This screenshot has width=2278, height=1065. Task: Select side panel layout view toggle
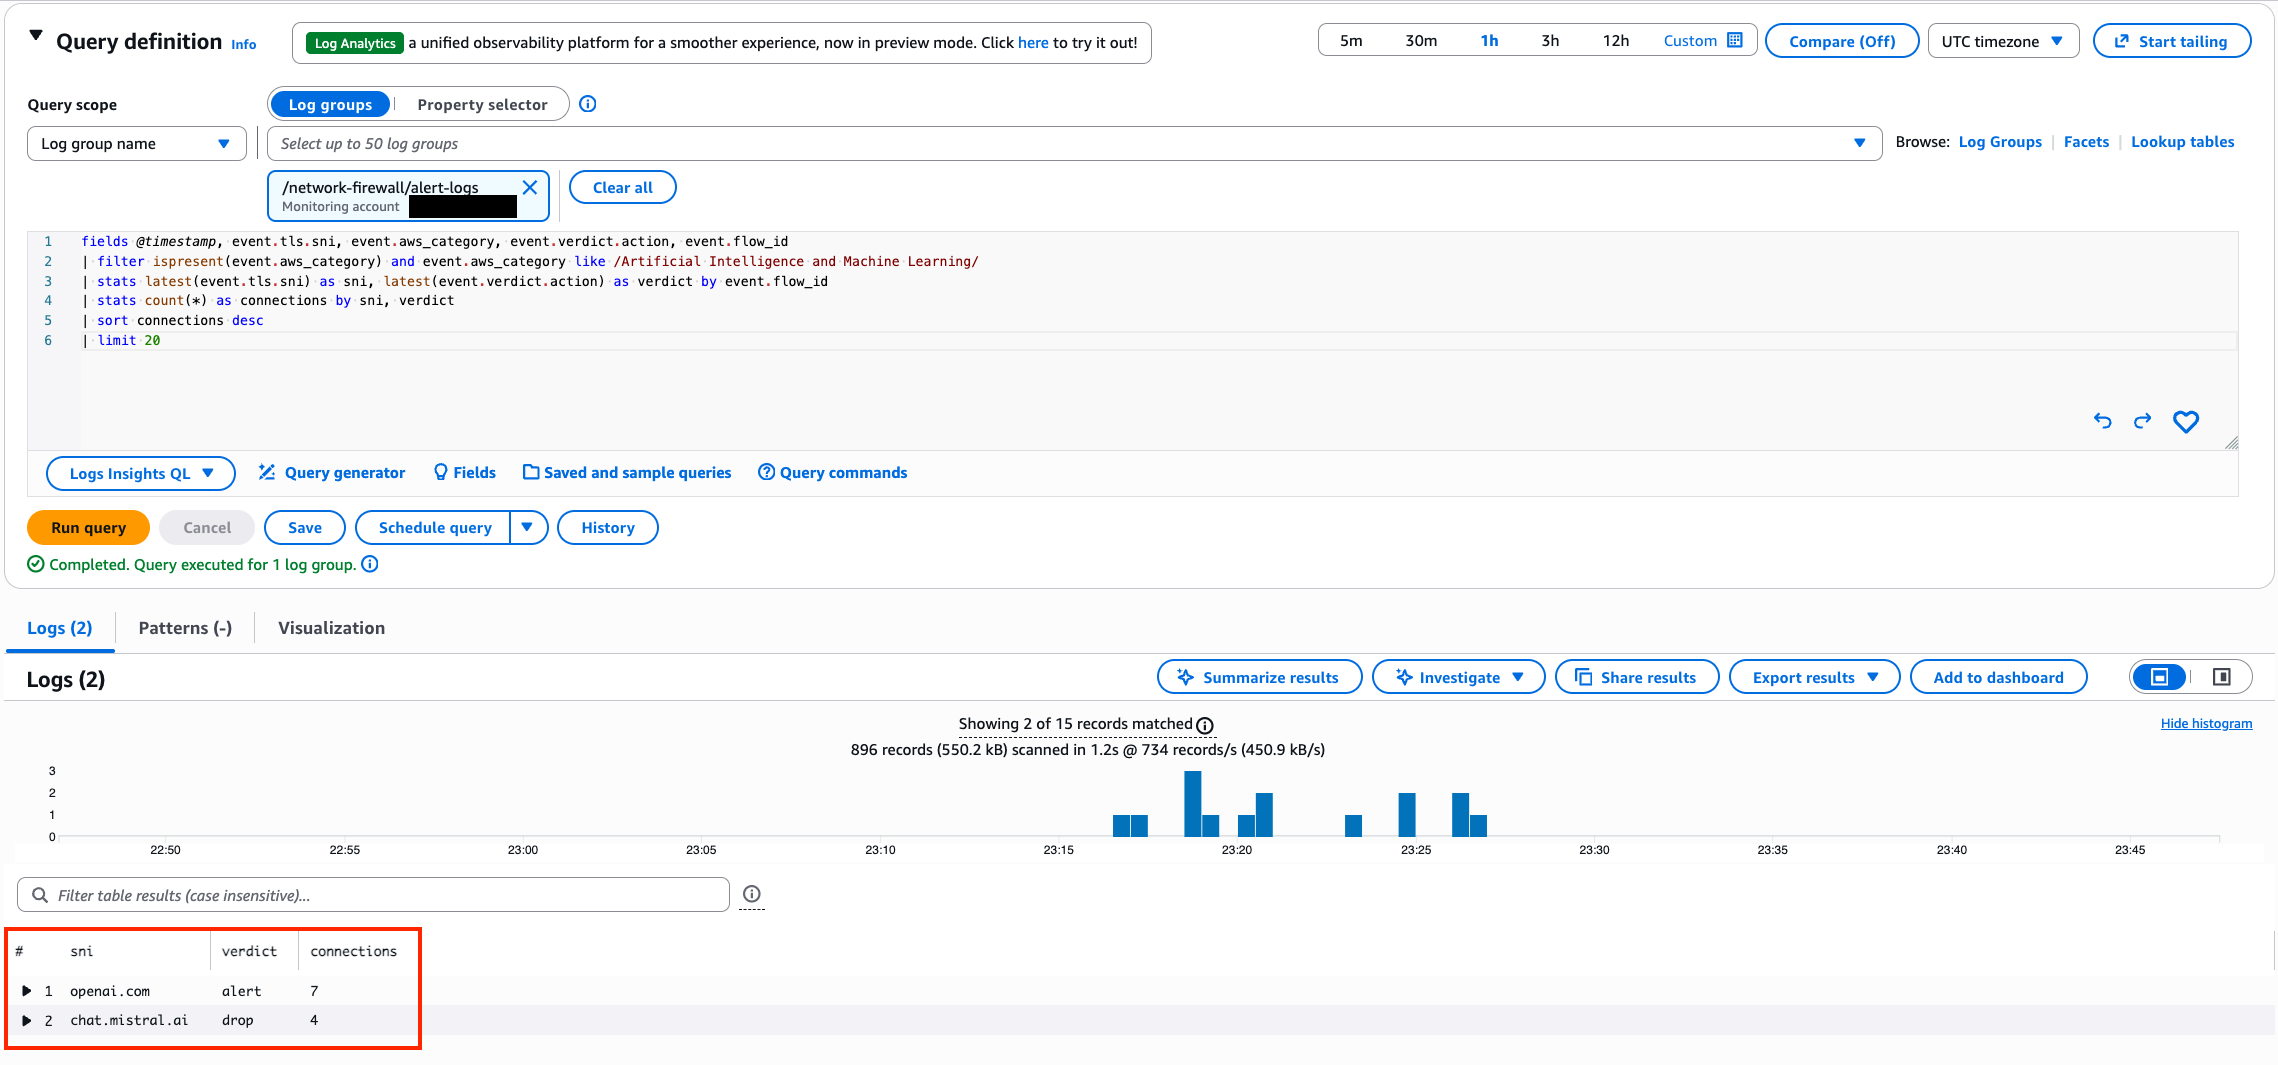[2222, 677]
